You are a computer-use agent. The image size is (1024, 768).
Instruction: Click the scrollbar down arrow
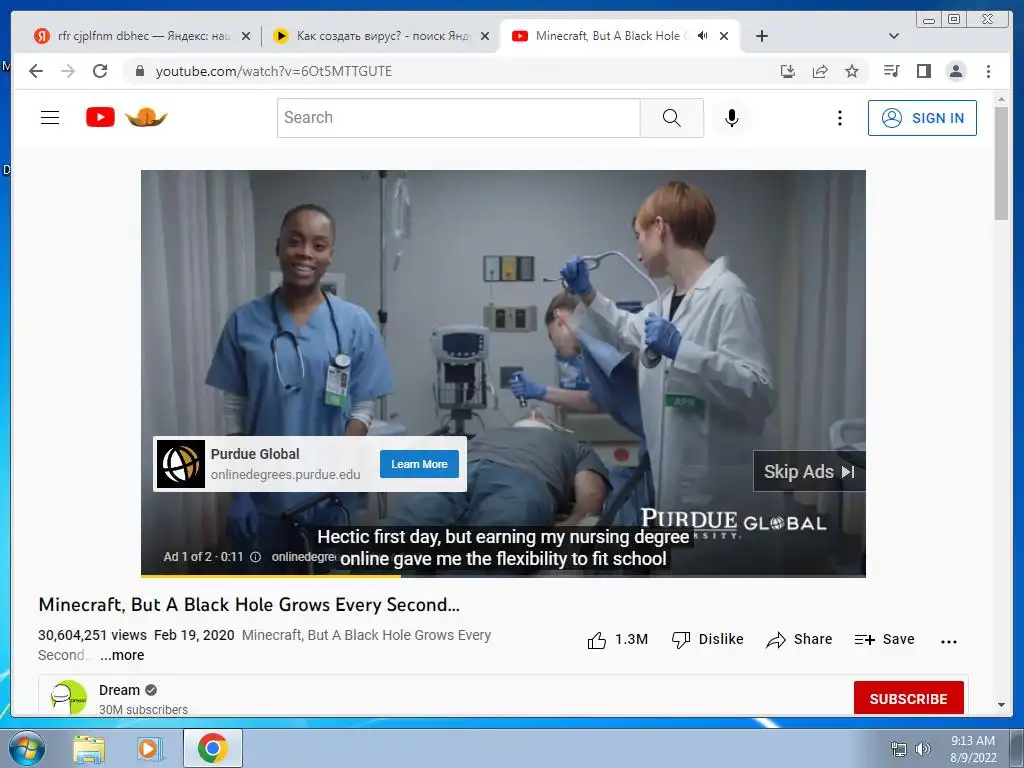pyautogui.click(x=1001, y=705)
